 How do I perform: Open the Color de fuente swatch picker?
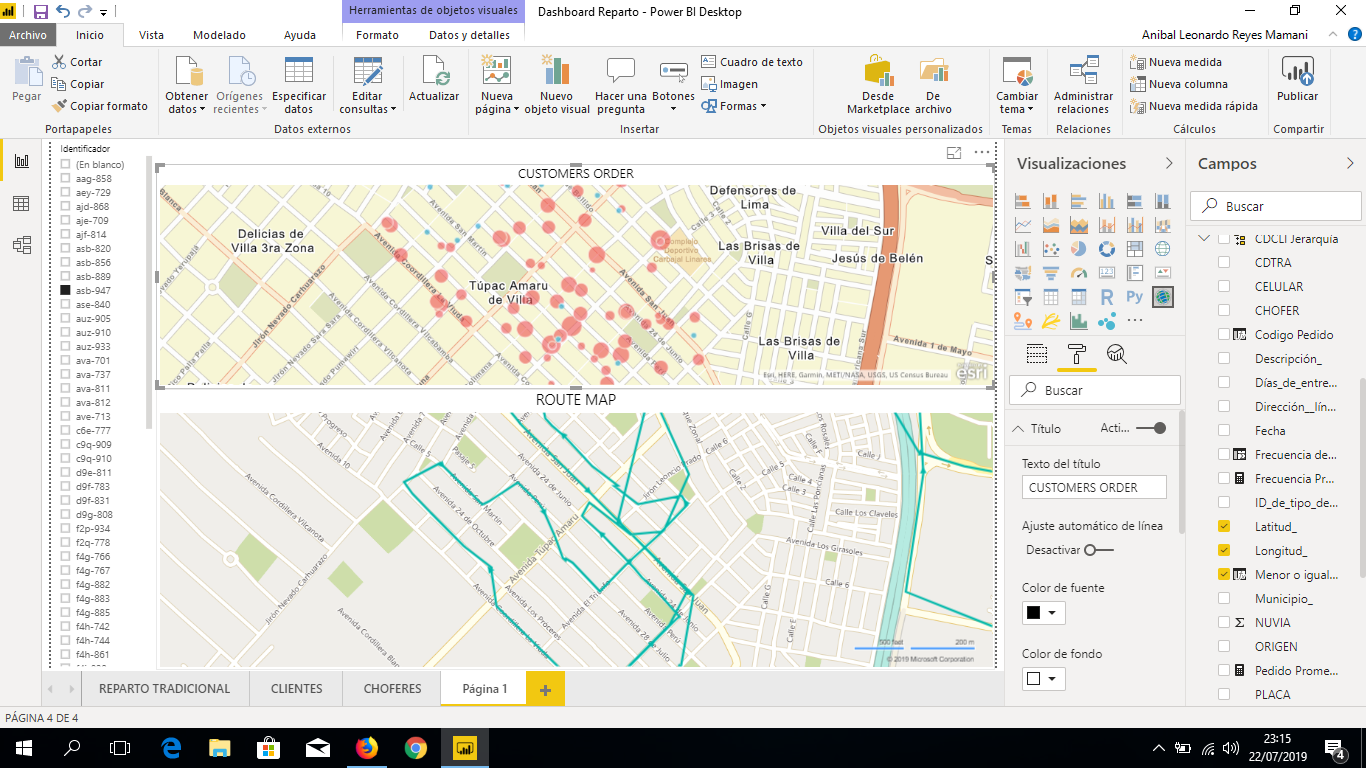[1043, 613]
